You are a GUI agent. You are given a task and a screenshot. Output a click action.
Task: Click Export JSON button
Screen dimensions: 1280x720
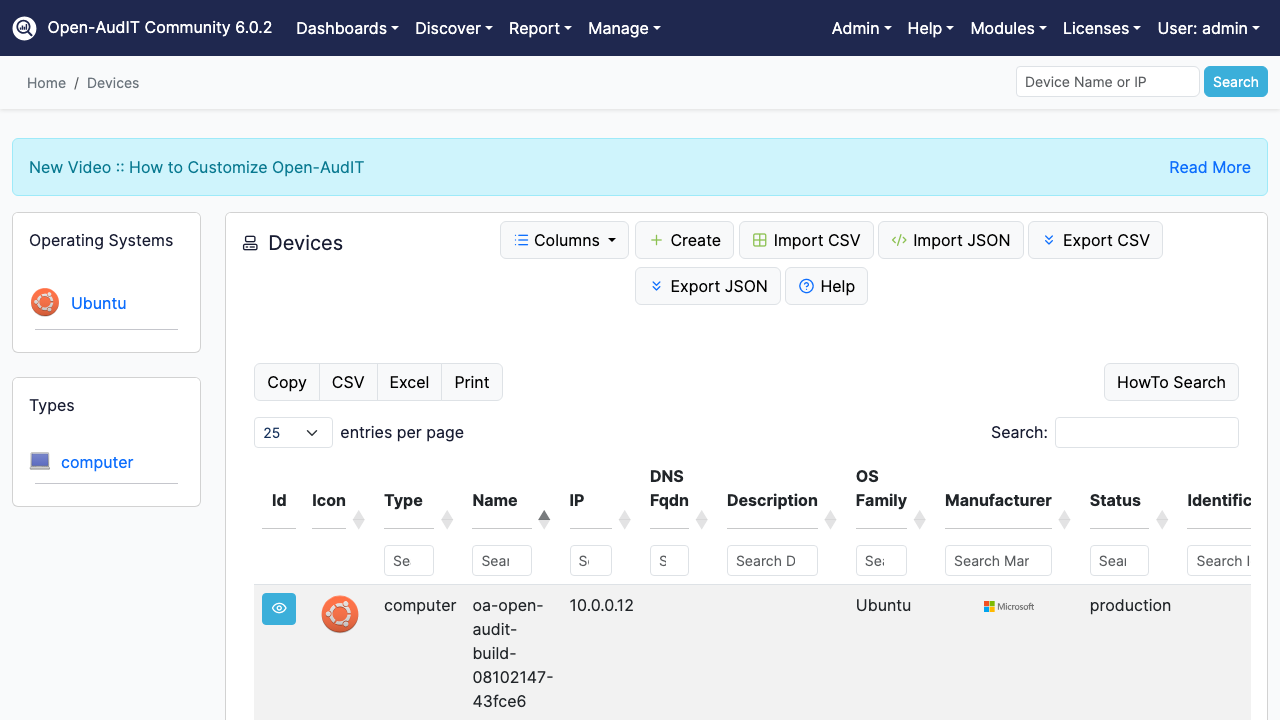click(708, 286)
